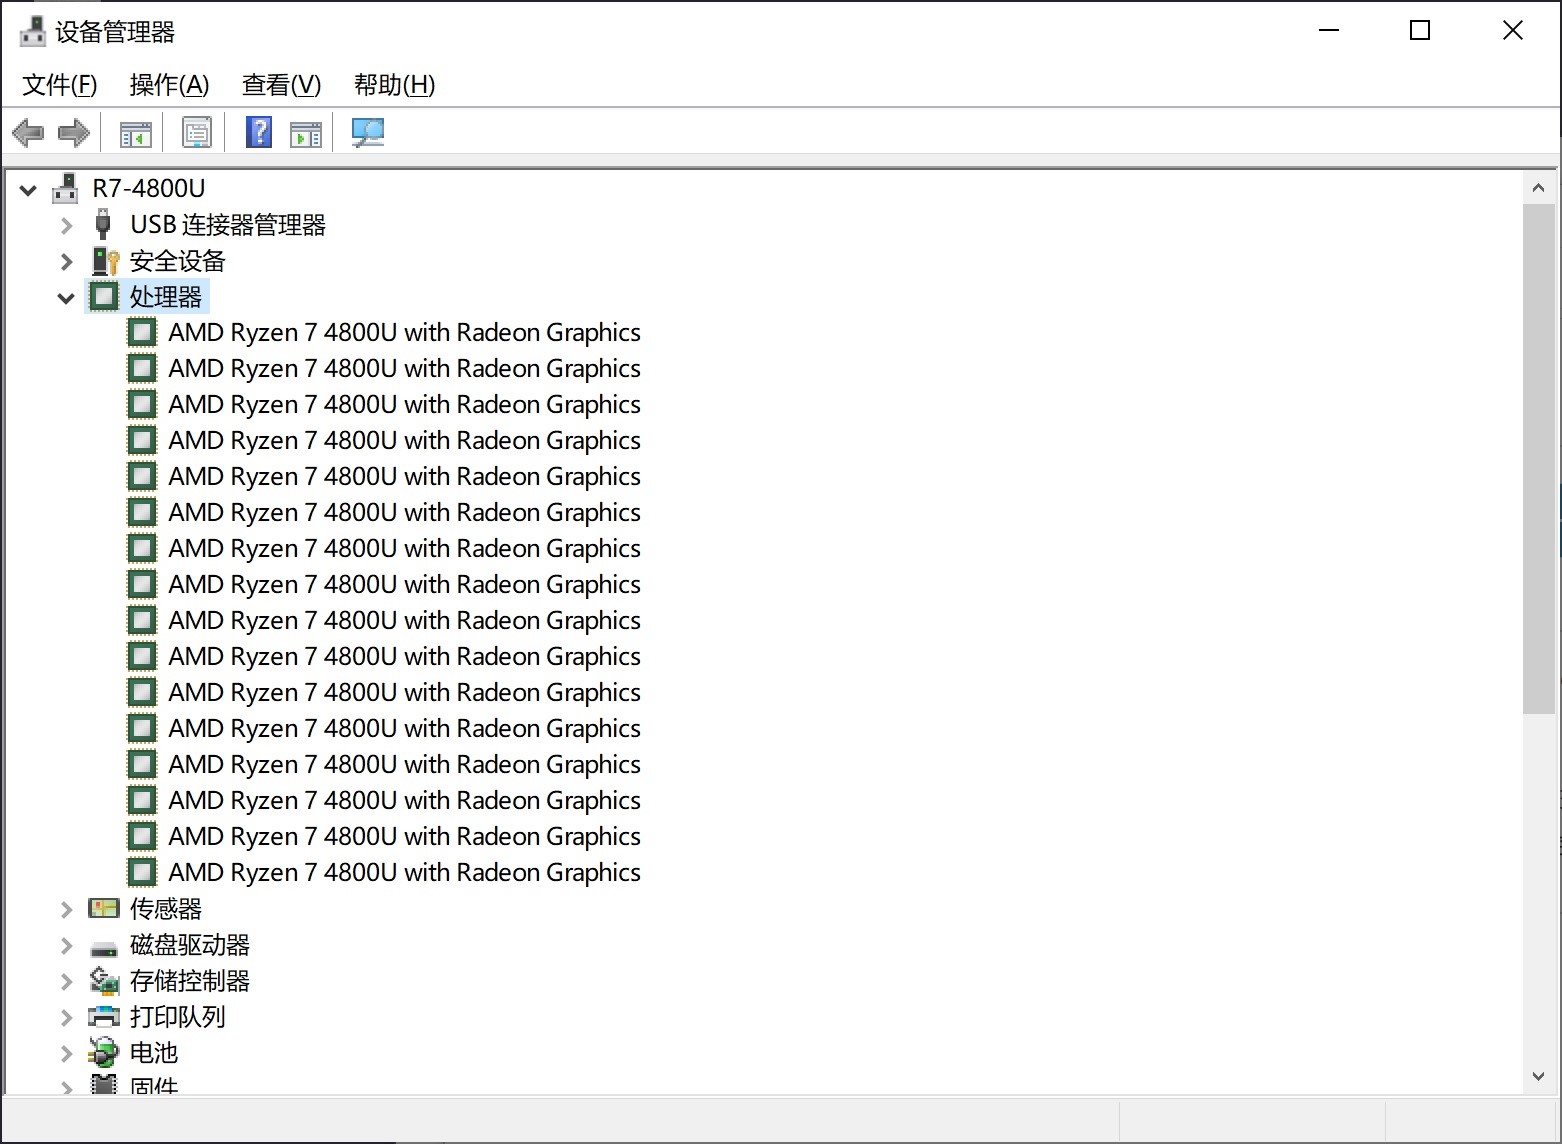Click the scan for hardware changes icon
Screen dimensions: 1562x1144
coord(368,132)
